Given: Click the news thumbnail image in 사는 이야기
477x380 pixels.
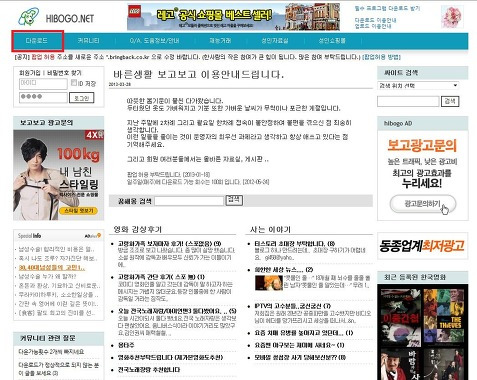Looking at the screenshot, I should (x=269, y=283).
